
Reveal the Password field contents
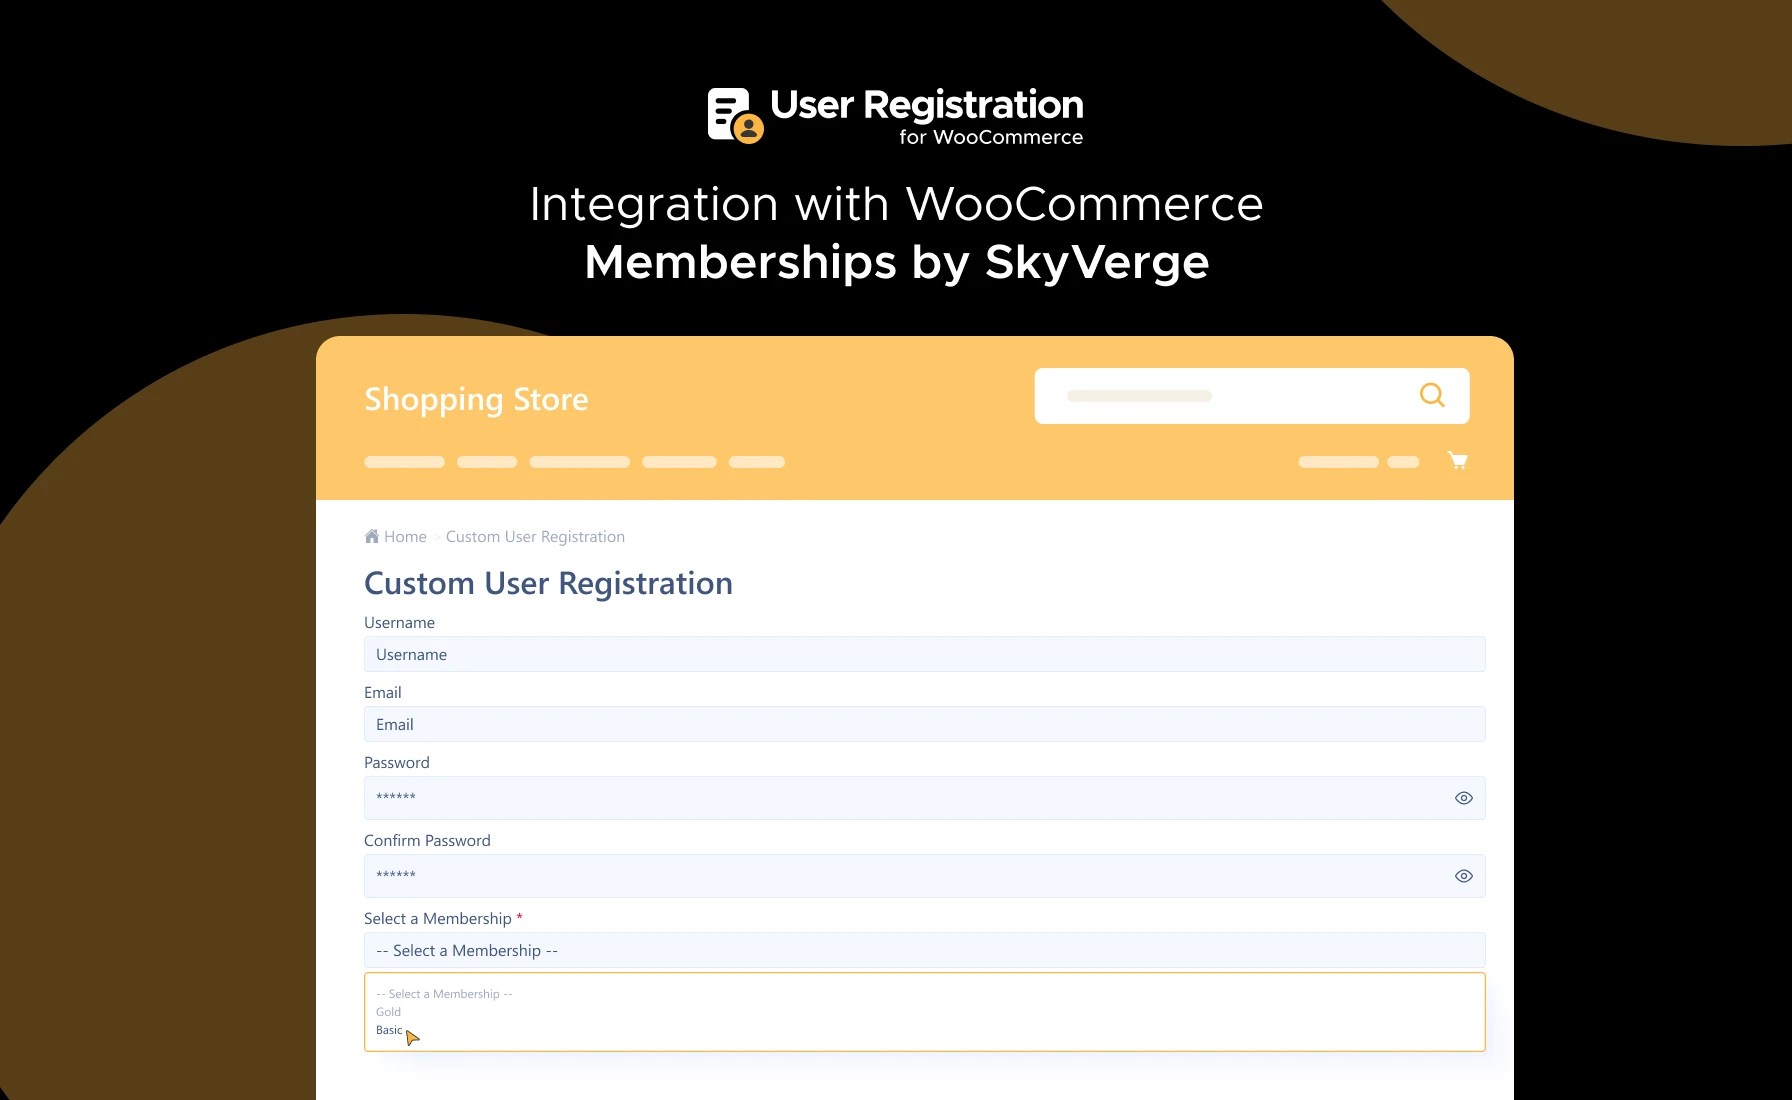point(1463,797)
